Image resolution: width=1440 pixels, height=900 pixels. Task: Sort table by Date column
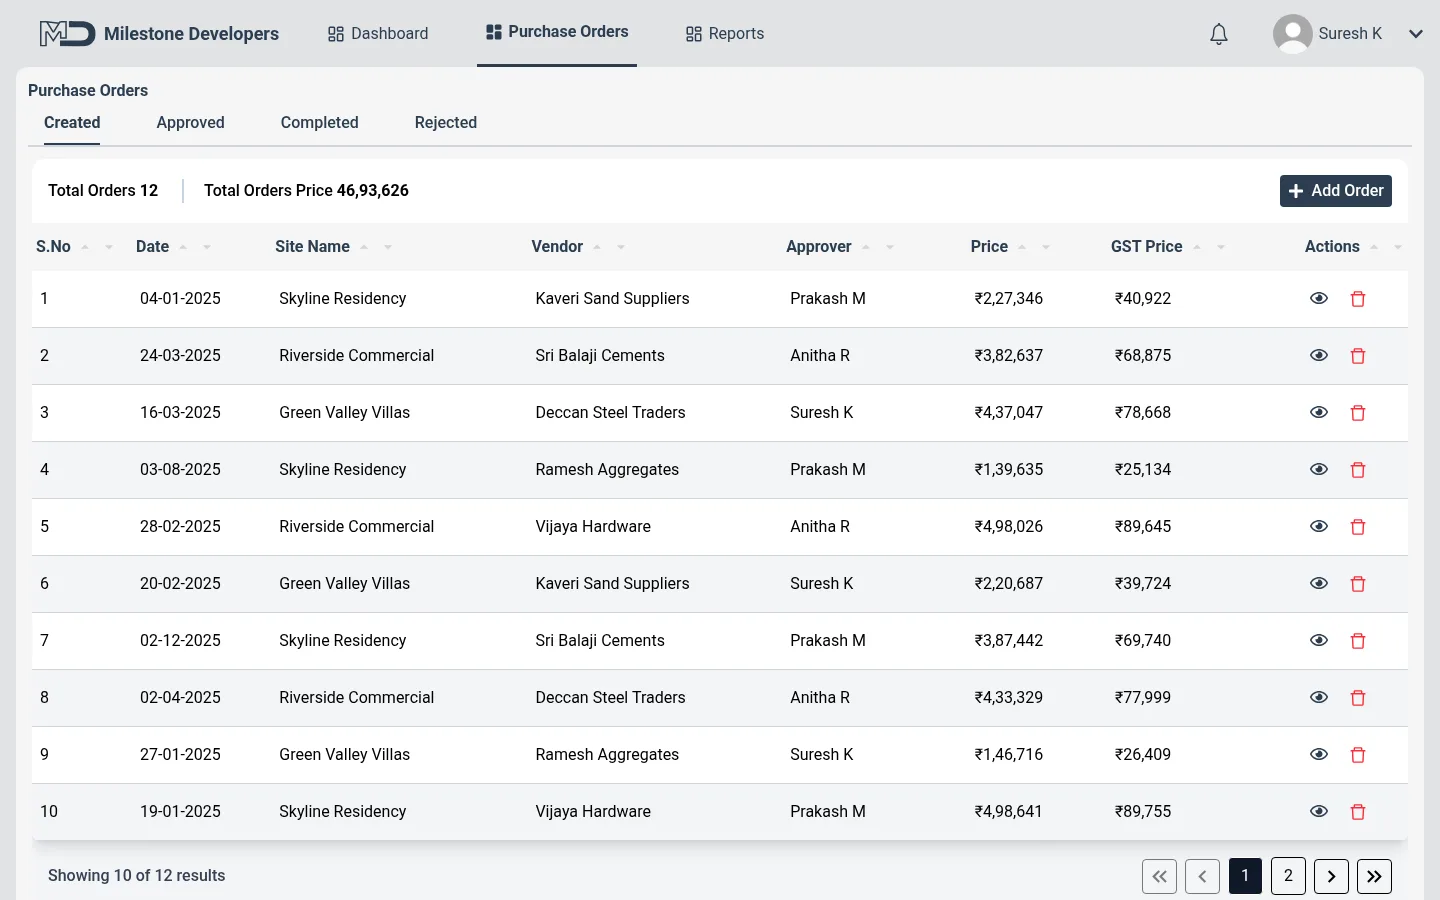174,247
